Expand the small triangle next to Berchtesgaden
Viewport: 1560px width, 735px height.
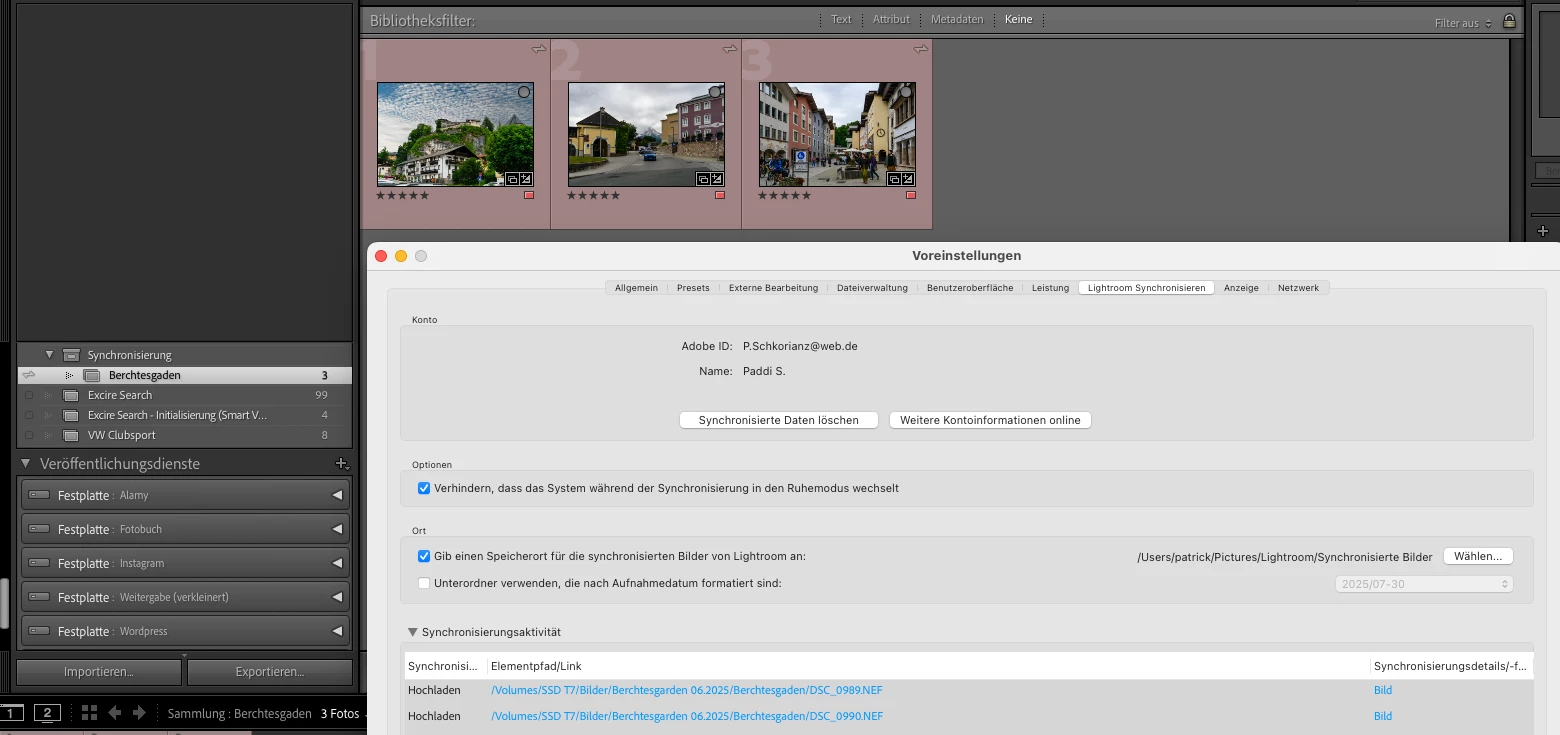69,375
